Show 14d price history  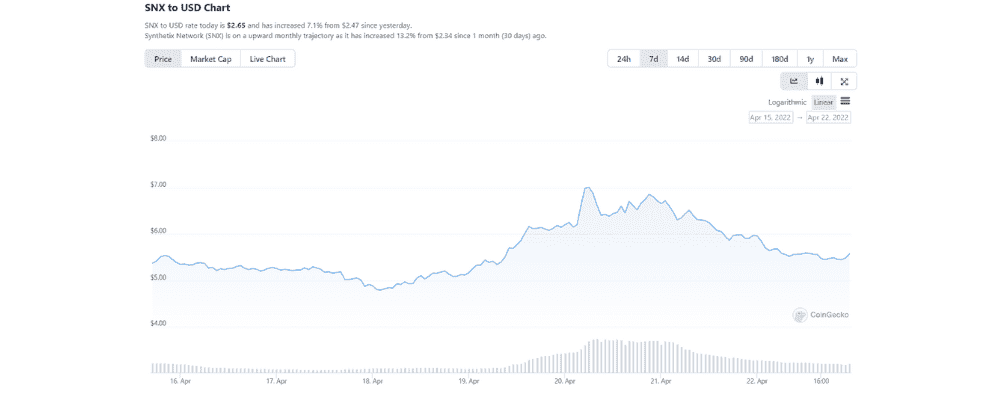click(683, 59)
